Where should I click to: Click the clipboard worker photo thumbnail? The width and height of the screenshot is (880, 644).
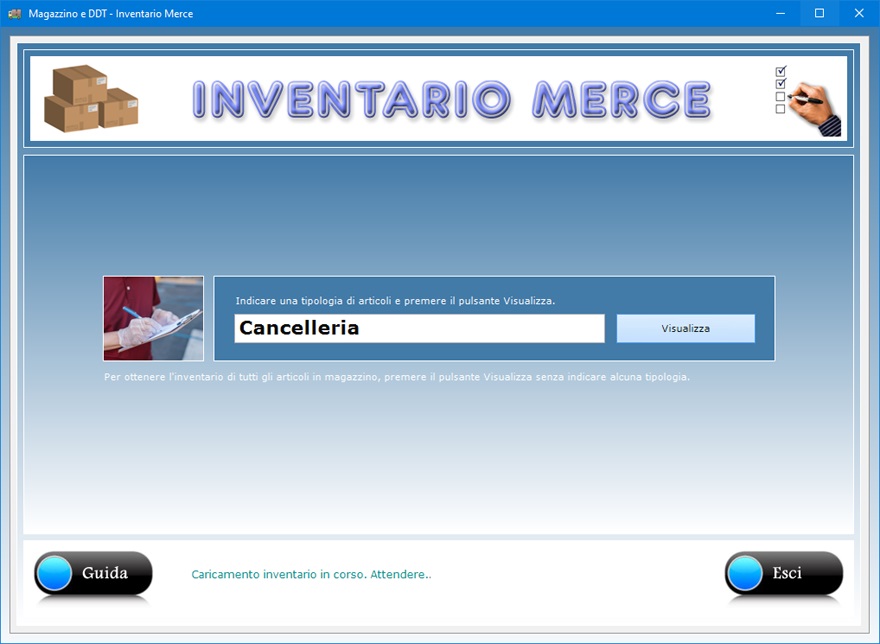tap(153, 318)
